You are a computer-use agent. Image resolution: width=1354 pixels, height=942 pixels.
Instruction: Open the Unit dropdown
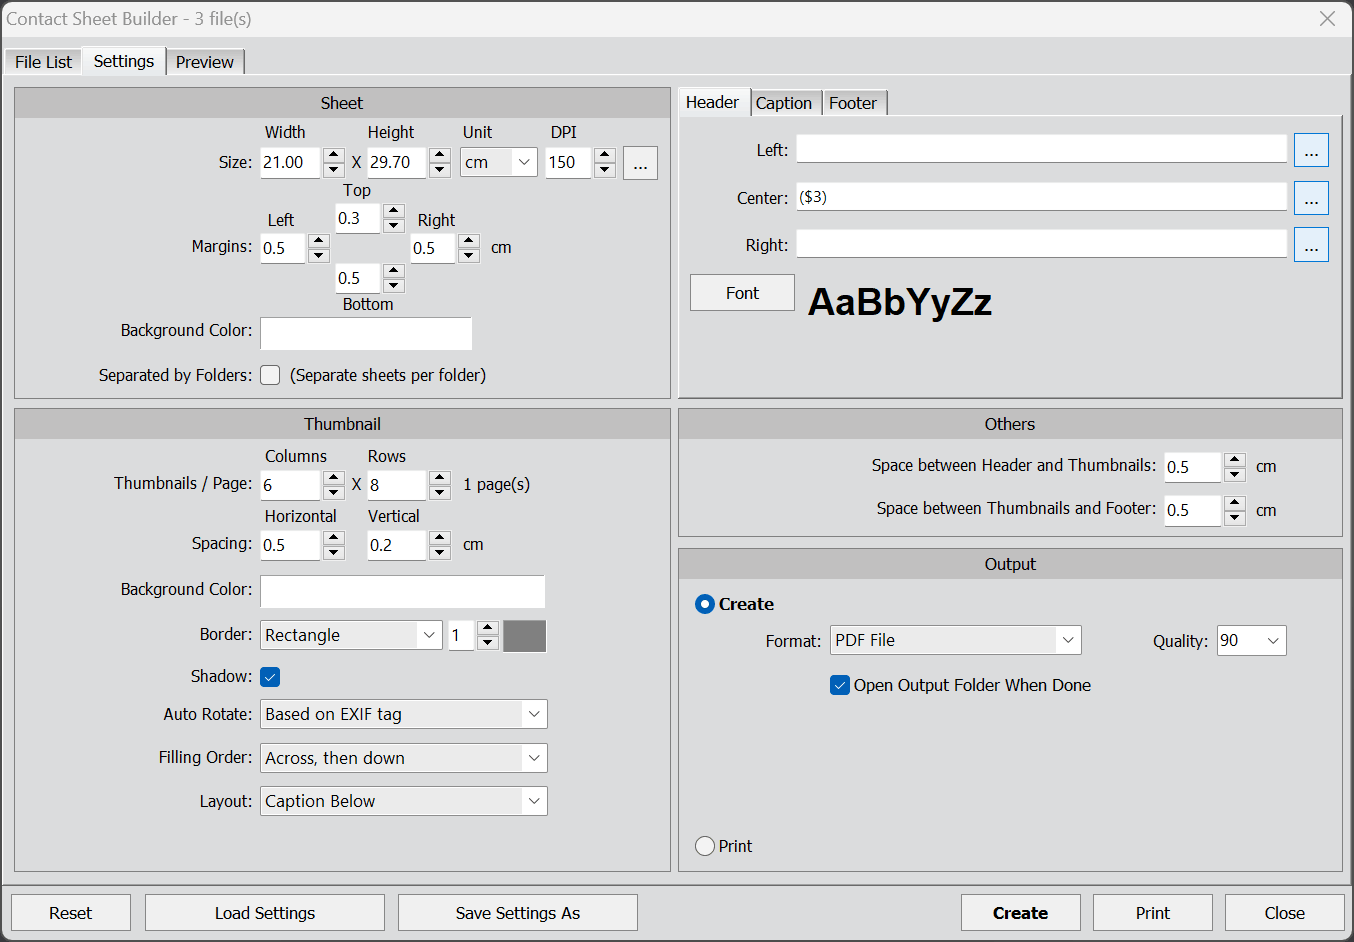pos(498,163)
